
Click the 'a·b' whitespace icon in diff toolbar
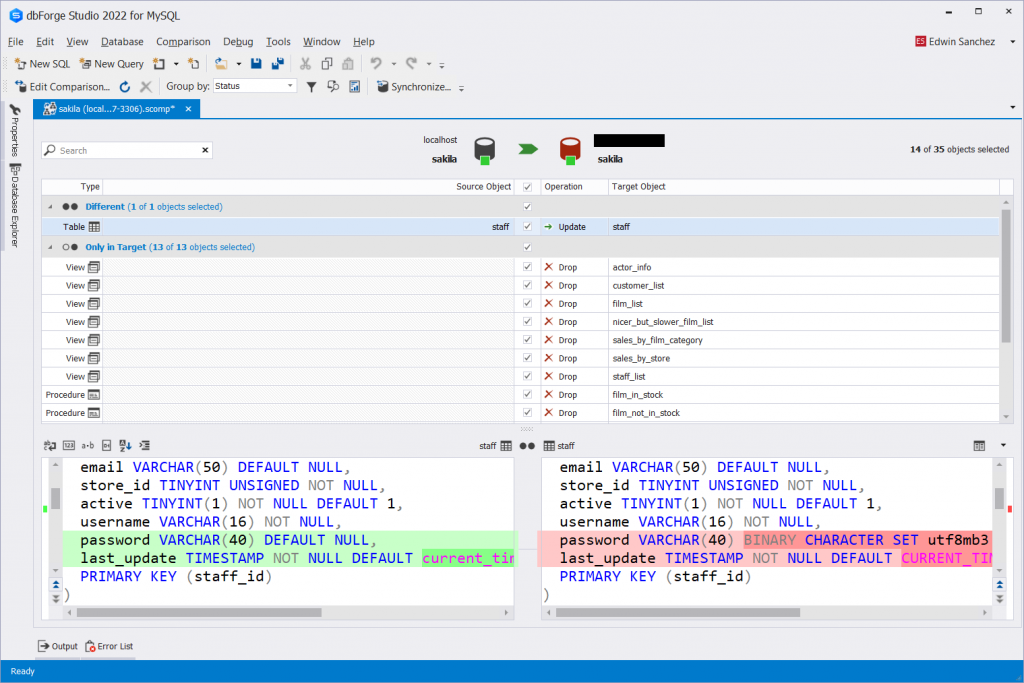88,446
